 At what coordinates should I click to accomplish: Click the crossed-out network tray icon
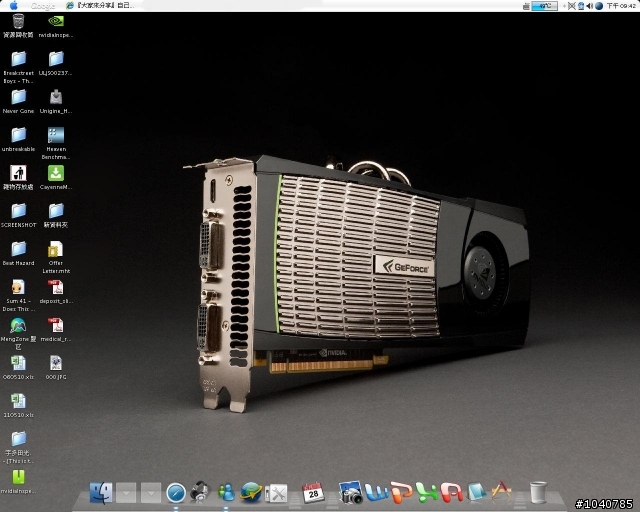pos(571,6)
